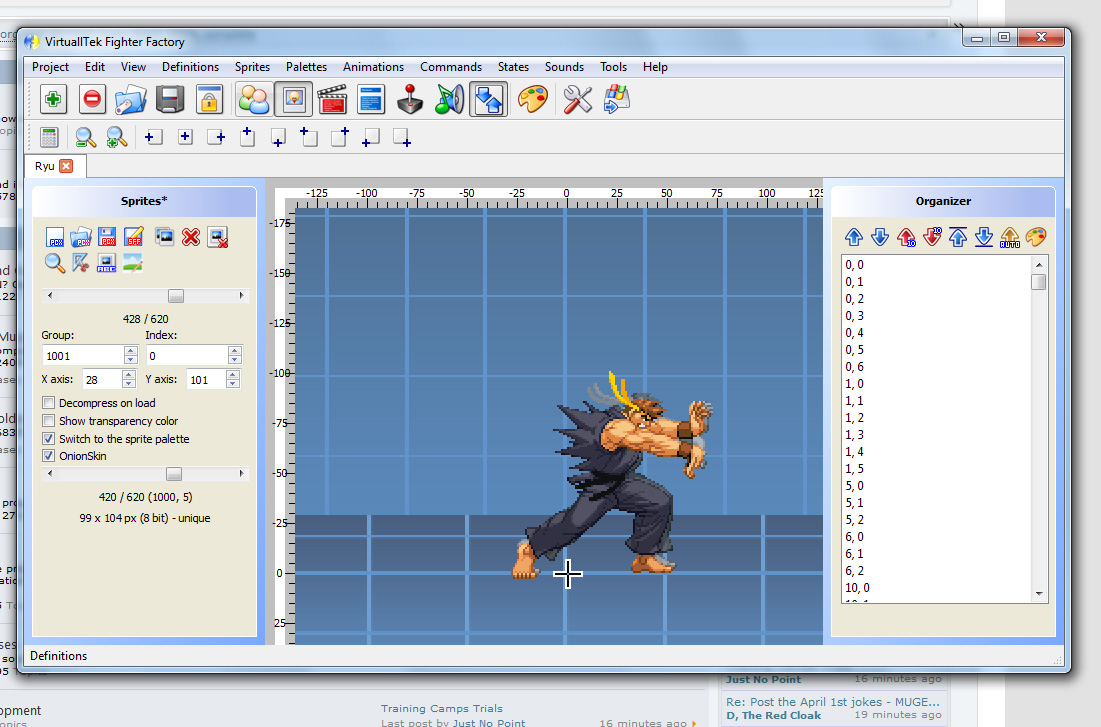Click the crop sprite scissors icon
This screenshot has height=727, width=1101.
click(81, 263)
